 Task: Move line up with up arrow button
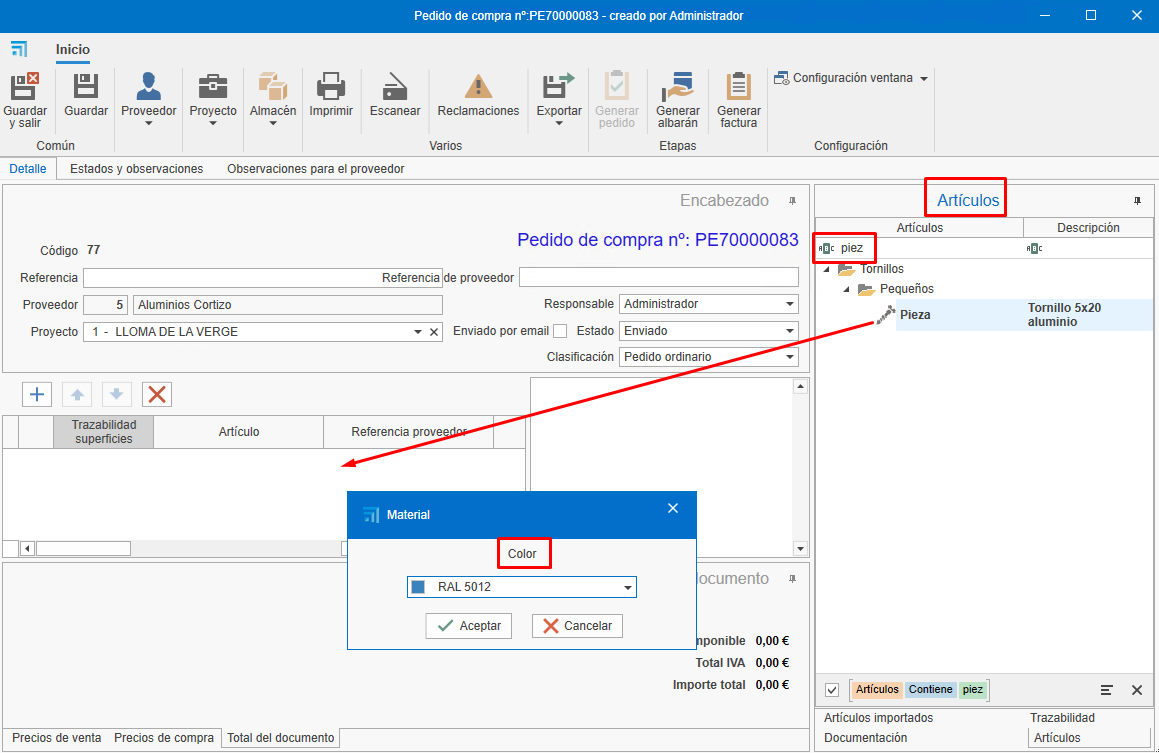pyautogui.click(x=77, y=395)
